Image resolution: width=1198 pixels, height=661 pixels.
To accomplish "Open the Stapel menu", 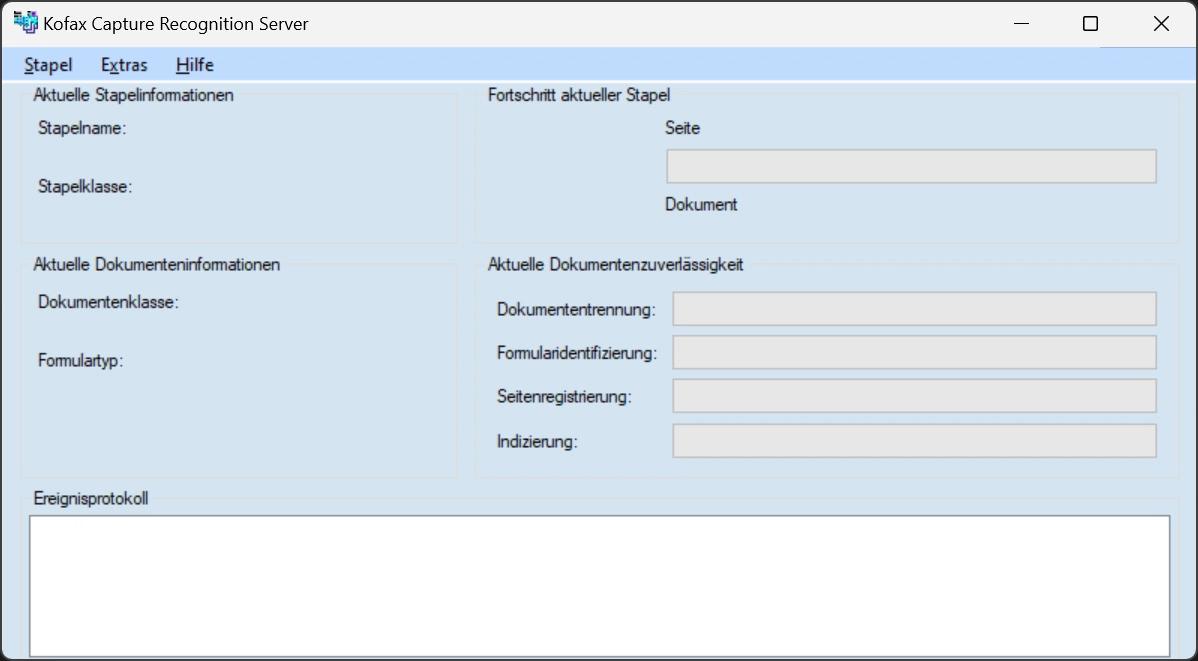I will (x=48, y=65).
